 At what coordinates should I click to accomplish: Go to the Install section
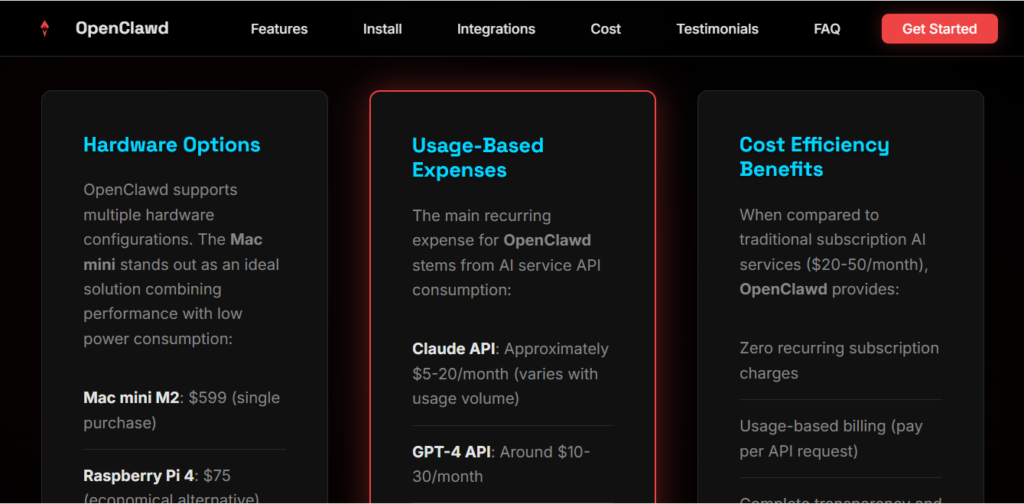coord(382,29)
